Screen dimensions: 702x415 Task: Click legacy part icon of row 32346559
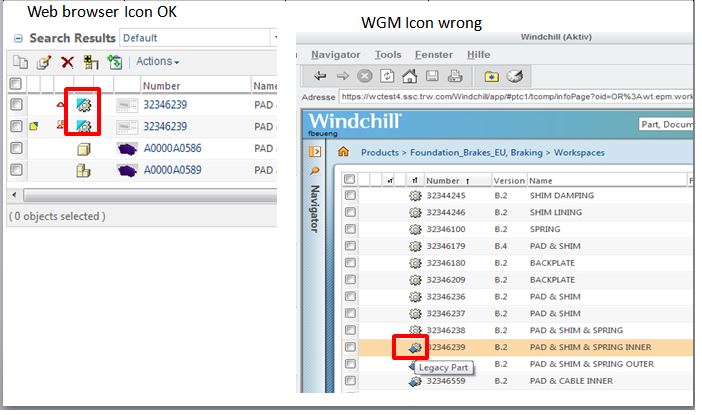tap(415, 381)
